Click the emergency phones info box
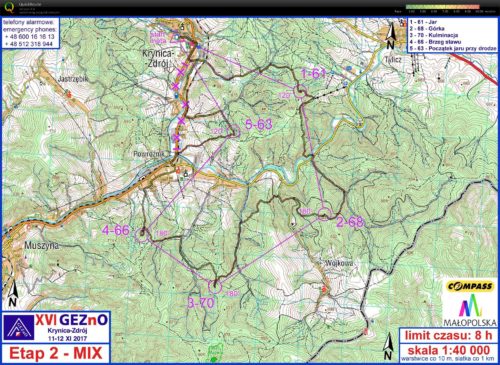500x365 pixels. pyautogui.click(x=30, y=33)
